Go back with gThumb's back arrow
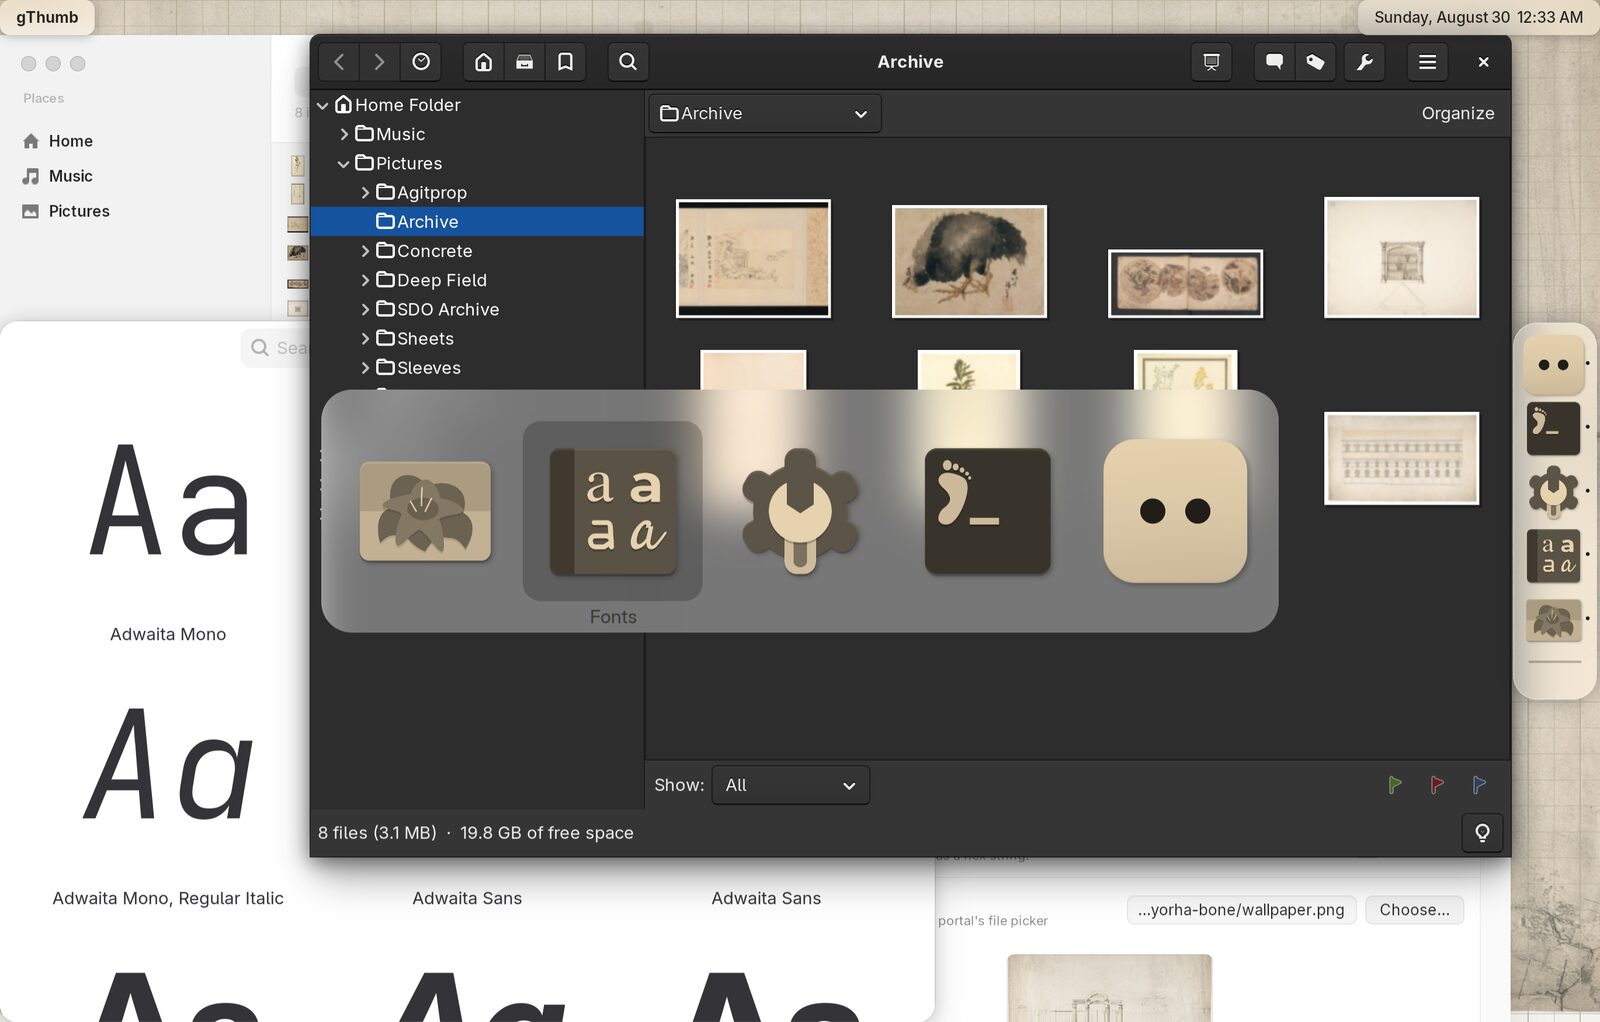 pyautogui.click(x=339, y=62)
